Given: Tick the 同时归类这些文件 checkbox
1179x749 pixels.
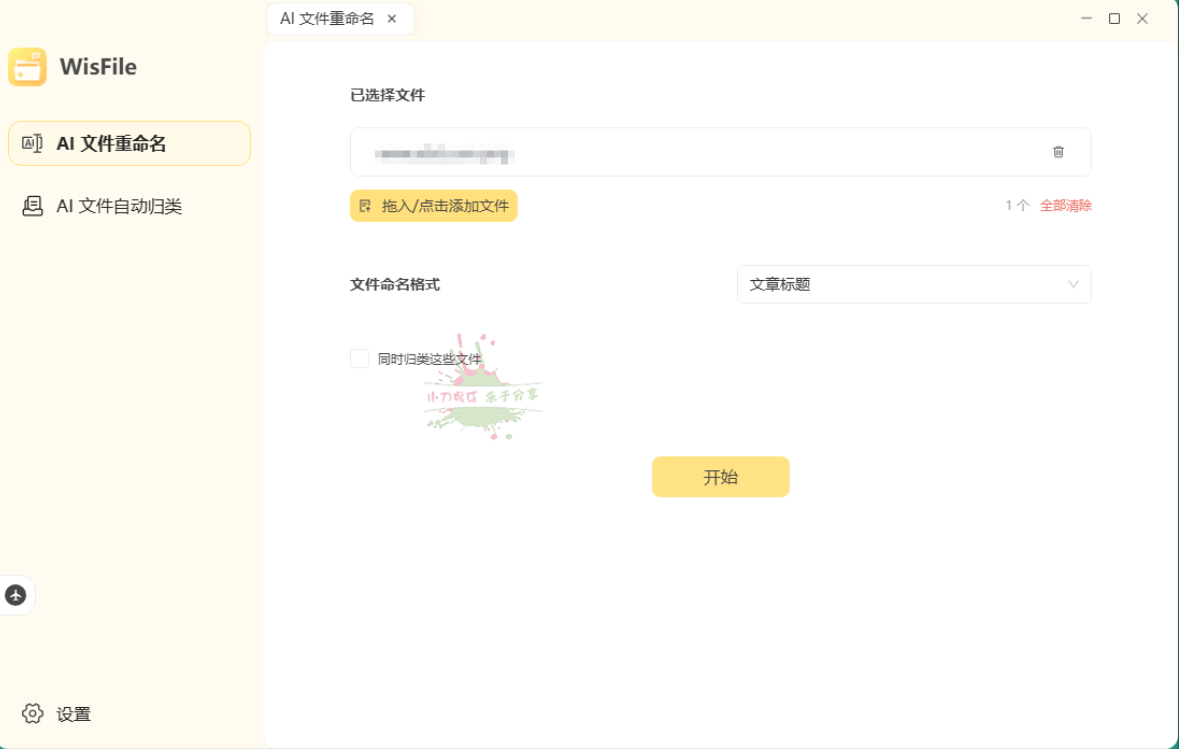Looking at the screenshot, I should 359,359.
